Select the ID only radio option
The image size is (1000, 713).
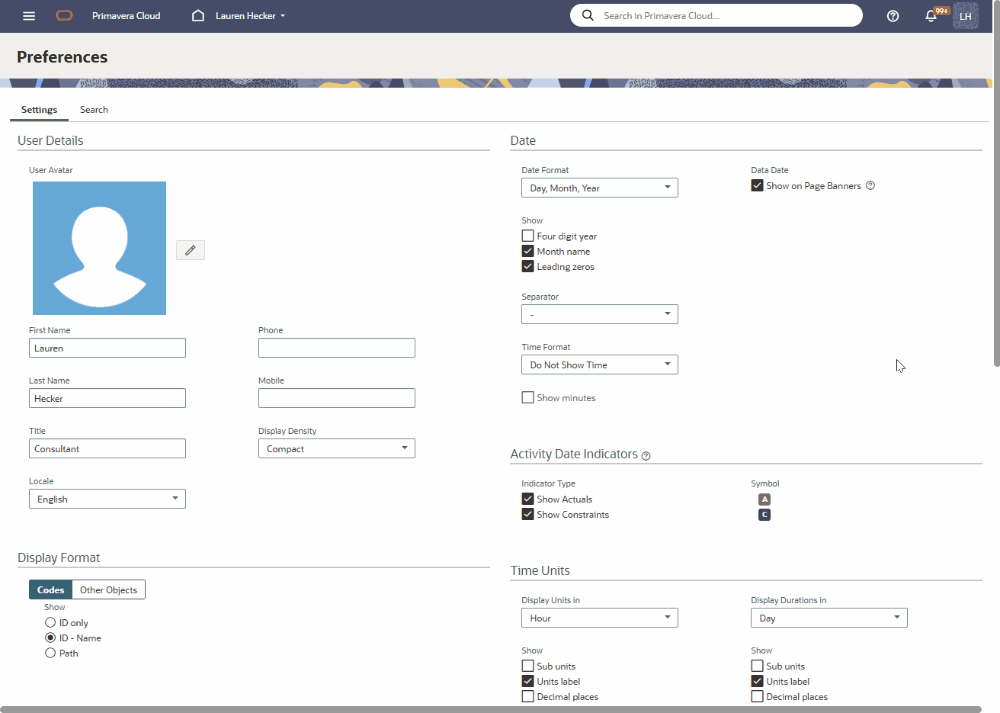tap(50, 622)
